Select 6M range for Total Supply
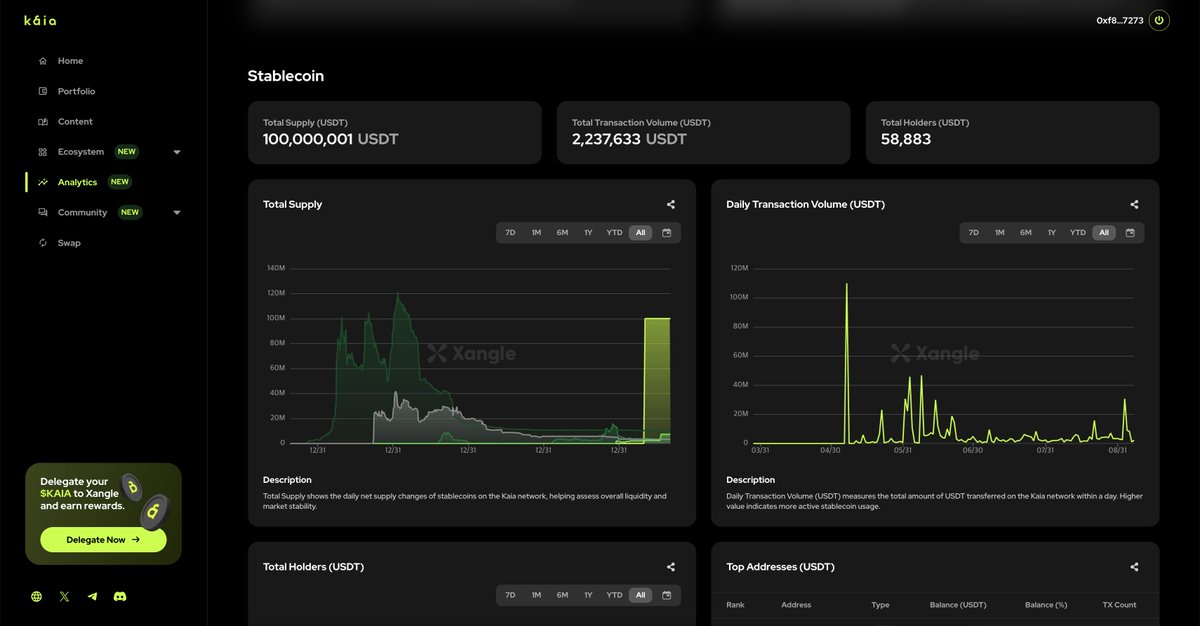 click(562, 232)
